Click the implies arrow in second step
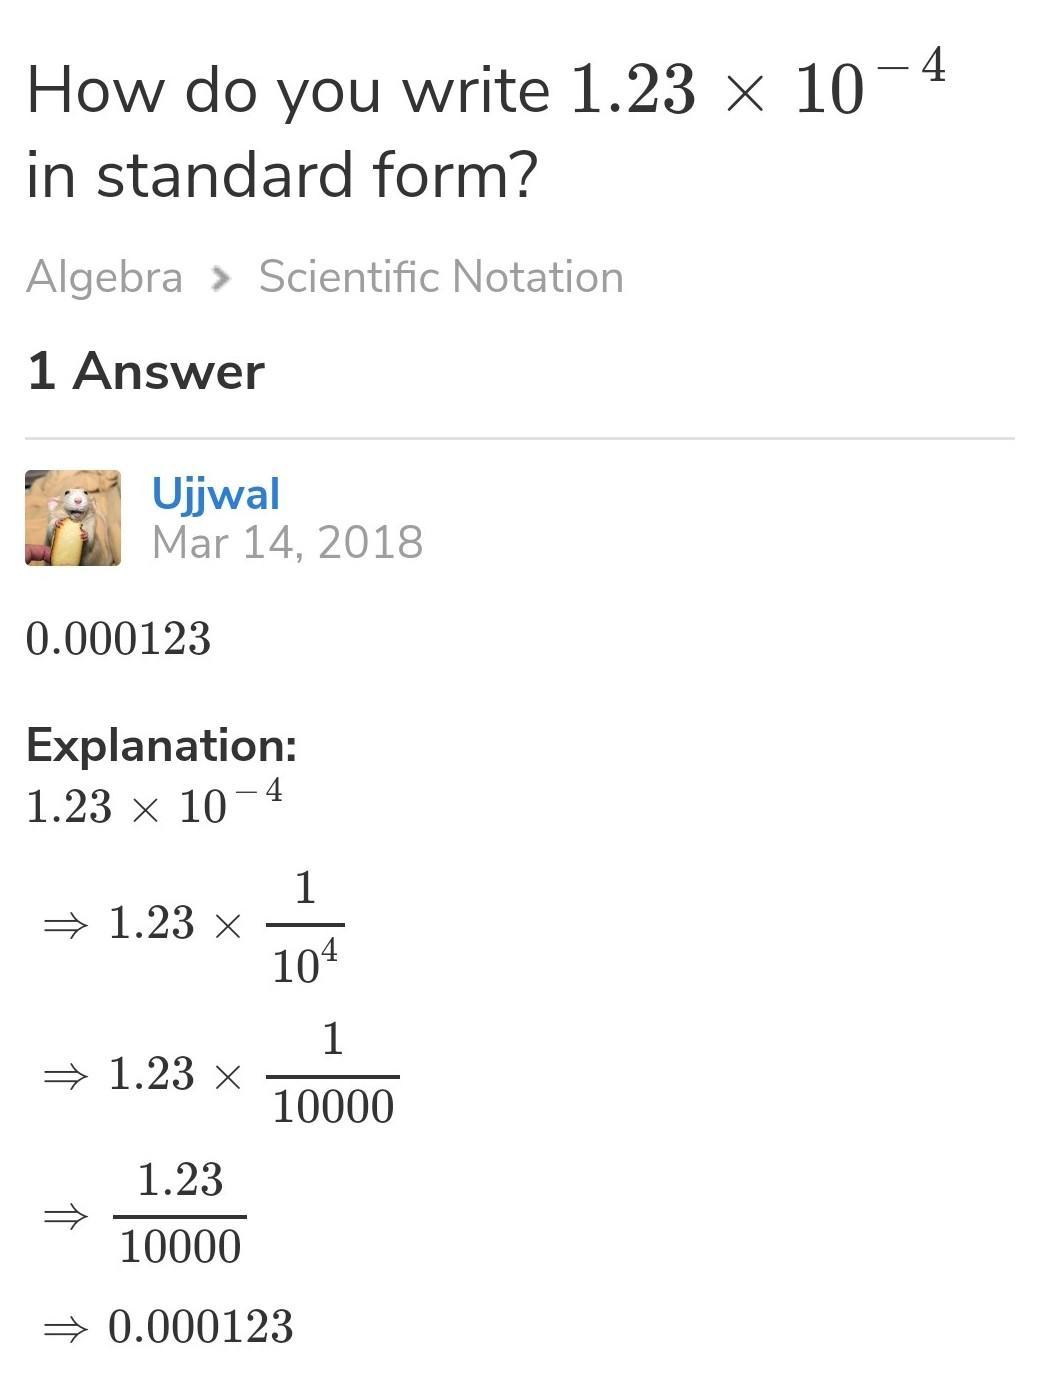Image resolution: width=1060 pixels, height=1377 pixels. pyautogui.click(x=66, y=1077)
